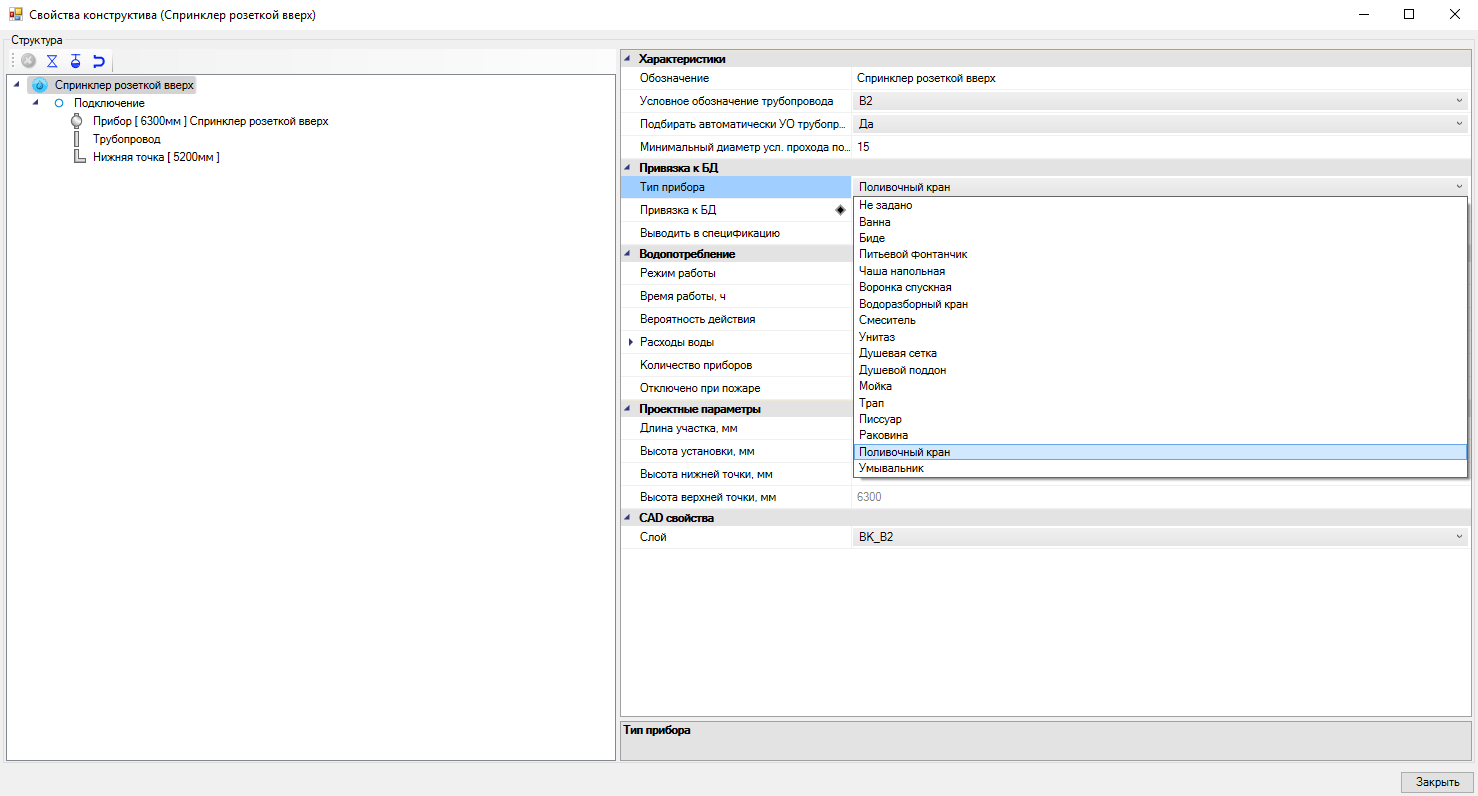Open the Слой BK_B2 dropdown
Screen dimensions: 1478x796
pos(1460,537)
